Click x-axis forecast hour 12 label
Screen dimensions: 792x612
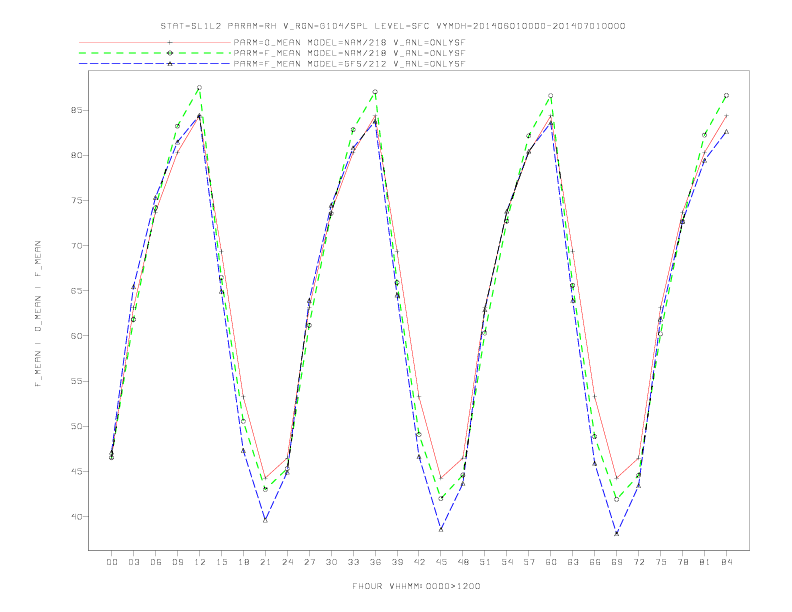tap(200, 562)
